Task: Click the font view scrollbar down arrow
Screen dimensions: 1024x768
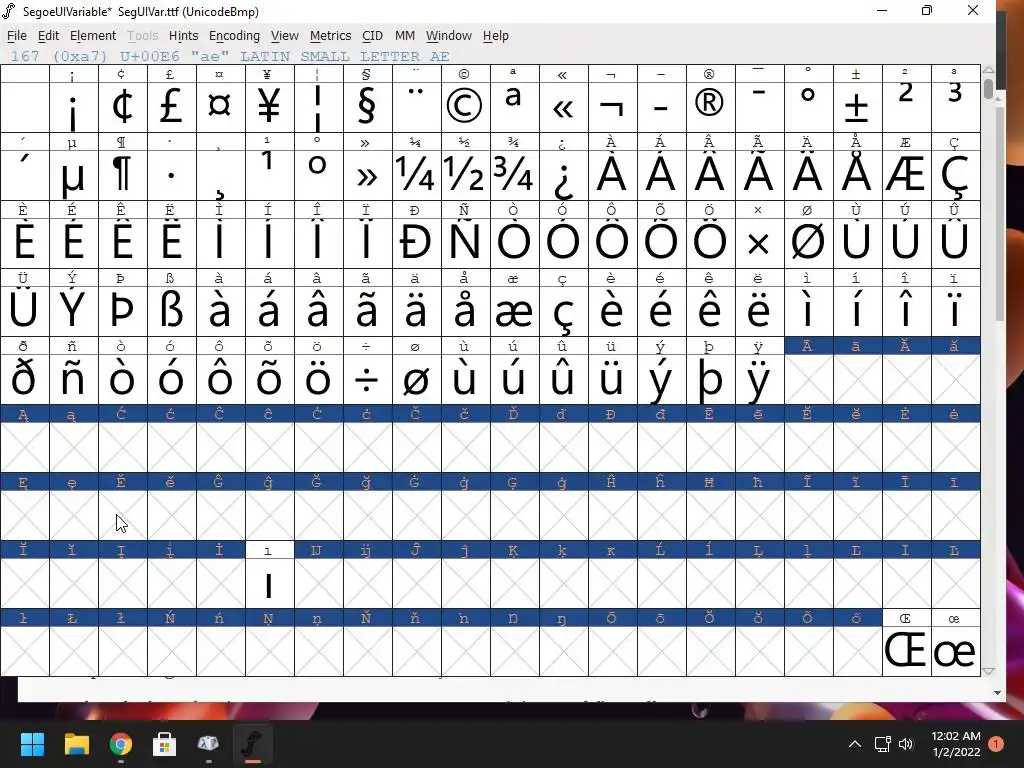Action: click(x=988, y=671)
